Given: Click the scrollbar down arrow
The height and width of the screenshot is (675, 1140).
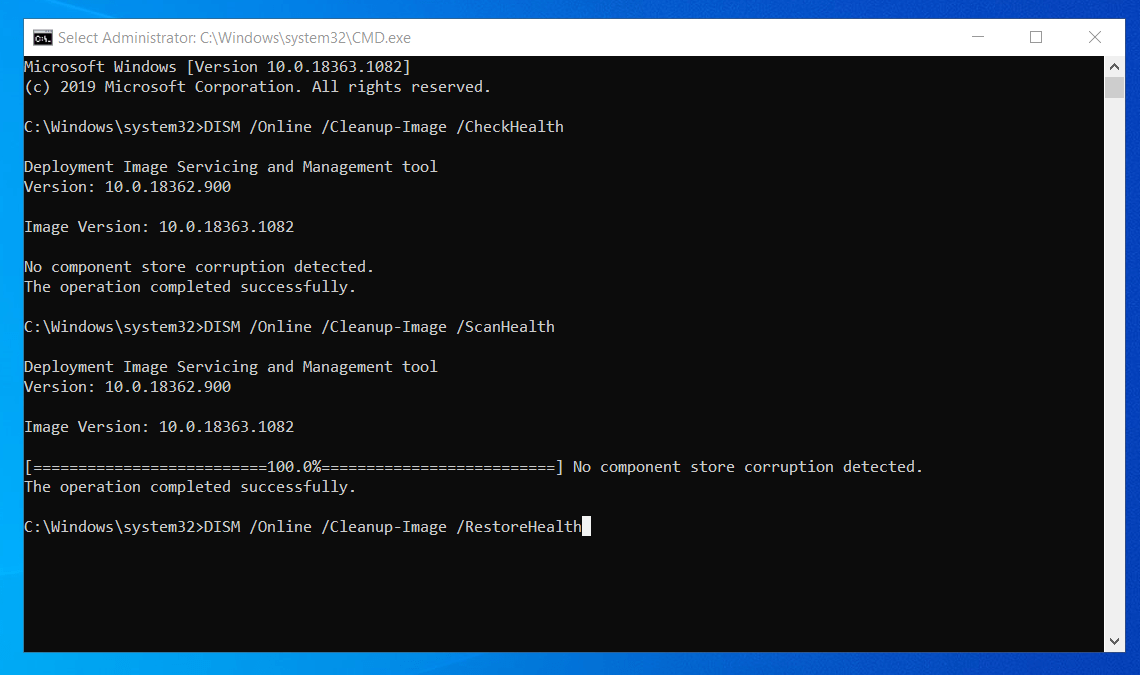Looking at the screenshot, I should pyautogui.click(x=1114, y=642).
